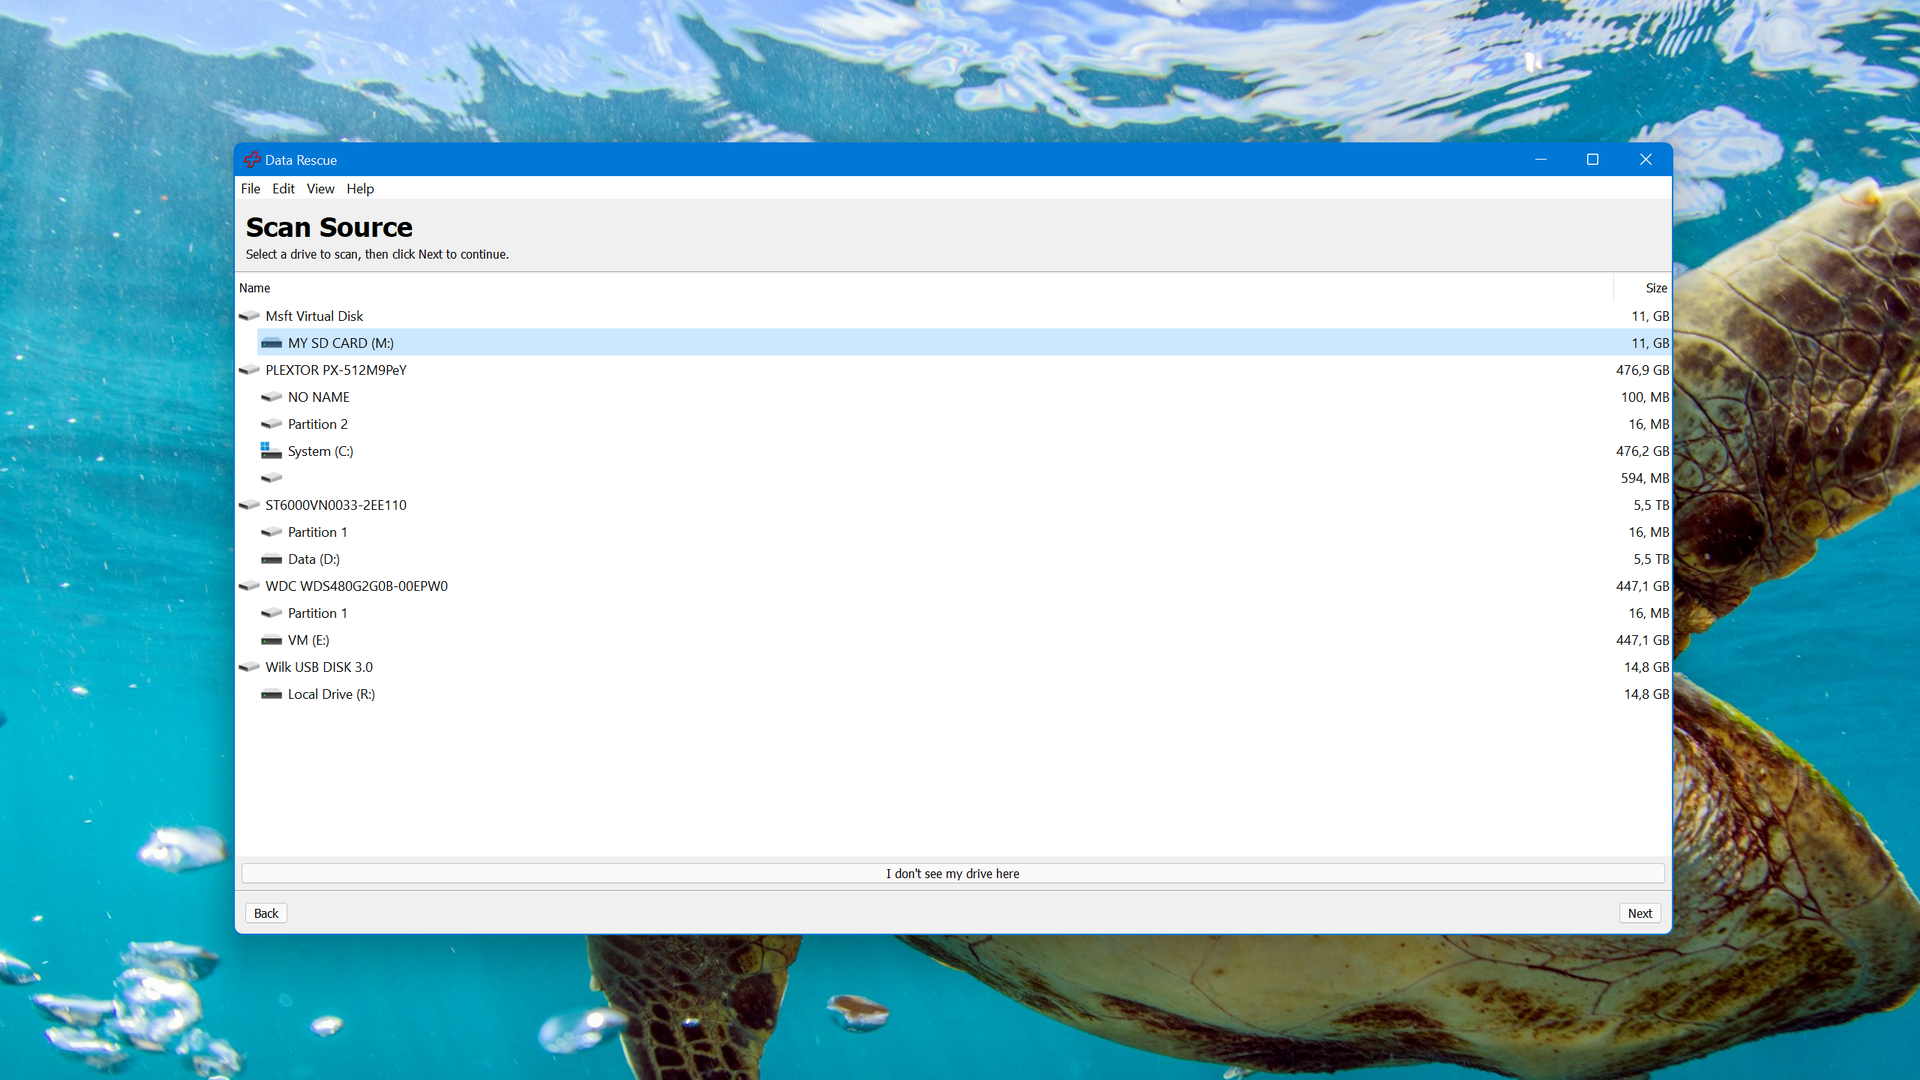Click the 14,8 GB size of Local Drive (R:)
The image size is (1920, 1080).
(x=1646, y=694)
